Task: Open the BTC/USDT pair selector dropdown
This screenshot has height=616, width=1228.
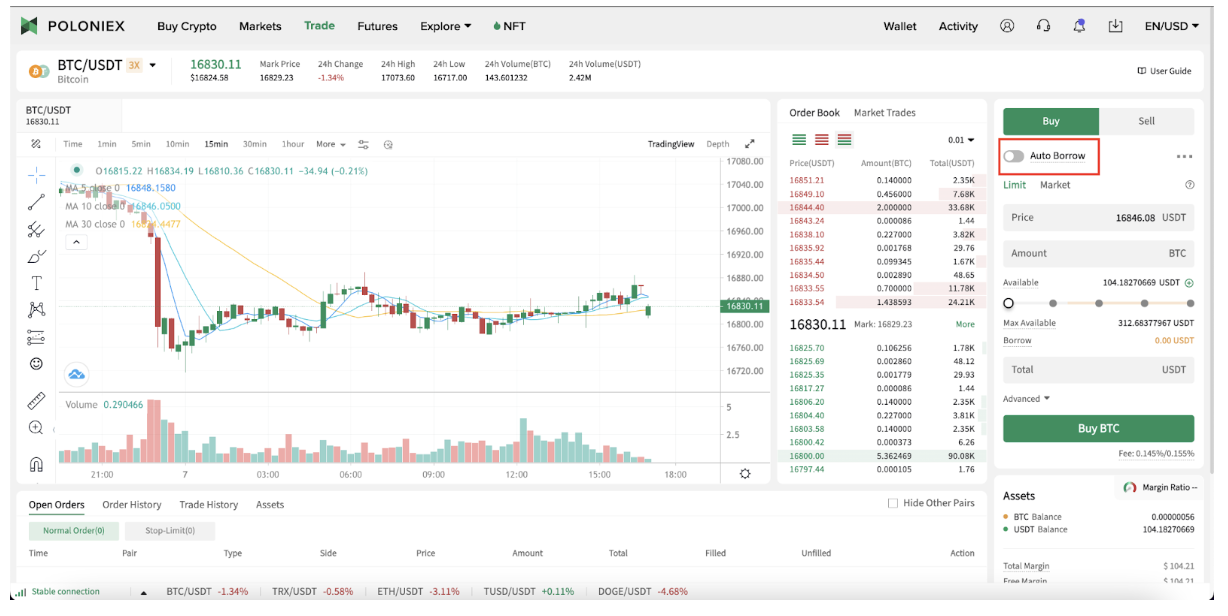Action: coord(153,65)
